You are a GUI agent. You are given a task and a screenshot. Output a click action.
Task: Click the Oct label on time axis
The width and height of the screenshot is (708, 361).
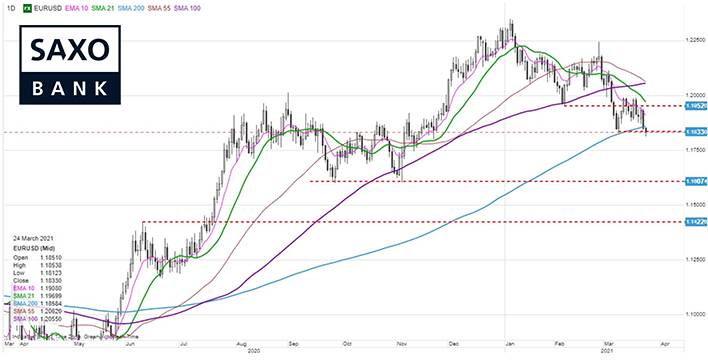click(x=347, y=344)
